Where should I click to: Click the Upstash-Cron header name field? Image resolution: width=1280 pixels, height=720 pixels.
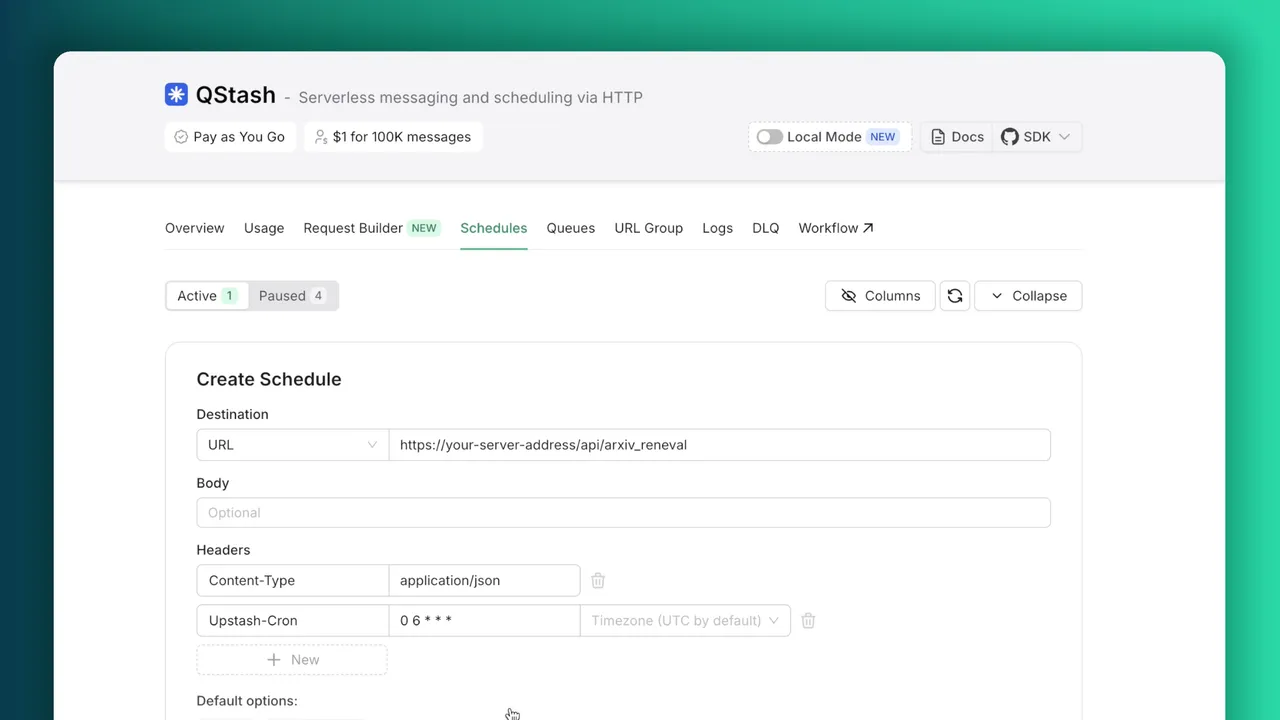293,621
